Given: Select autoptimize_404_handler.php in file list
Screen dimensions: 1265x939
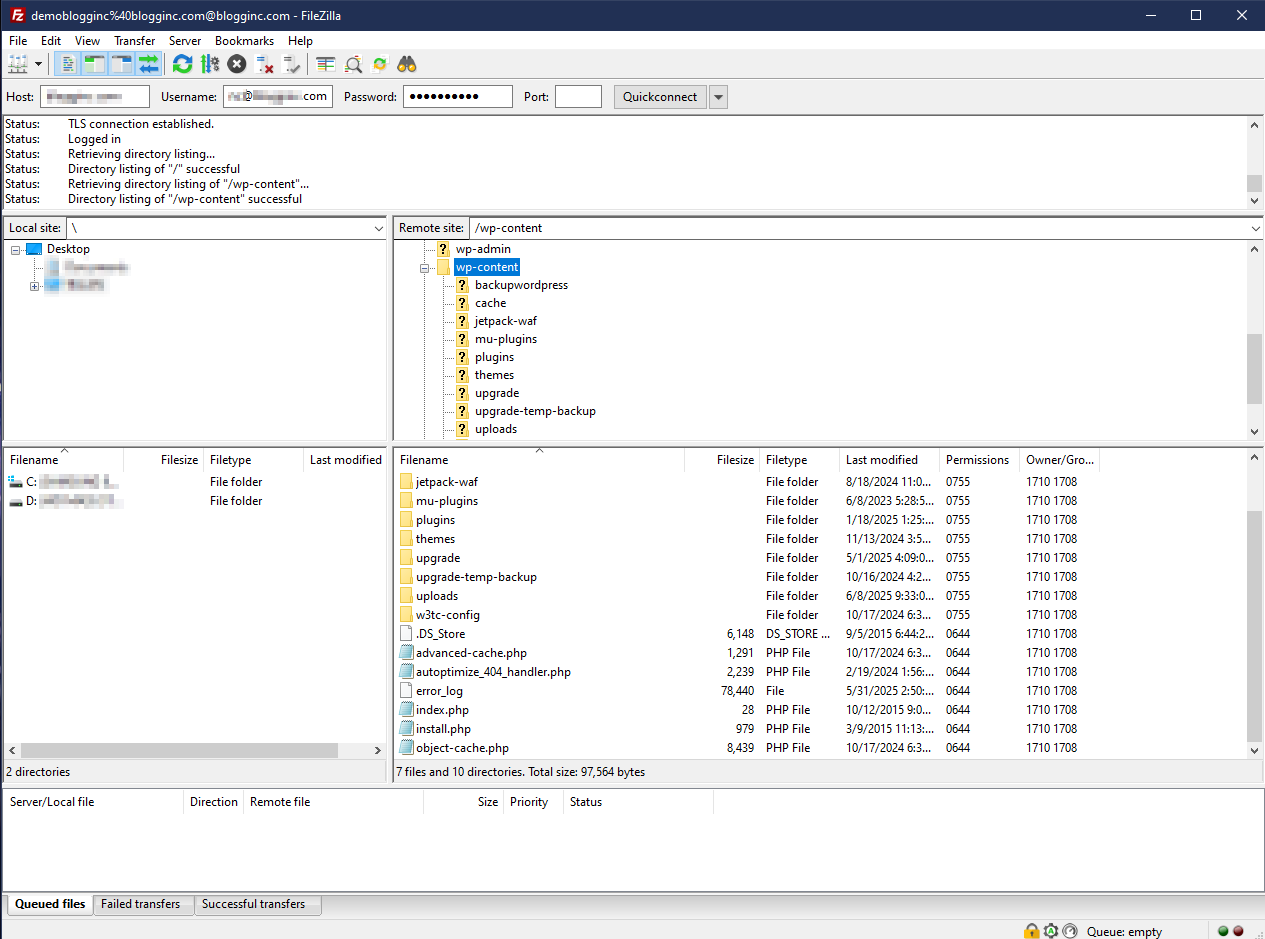Looking at the screenshot, I should pyautogui.click(x=493, y=672).
